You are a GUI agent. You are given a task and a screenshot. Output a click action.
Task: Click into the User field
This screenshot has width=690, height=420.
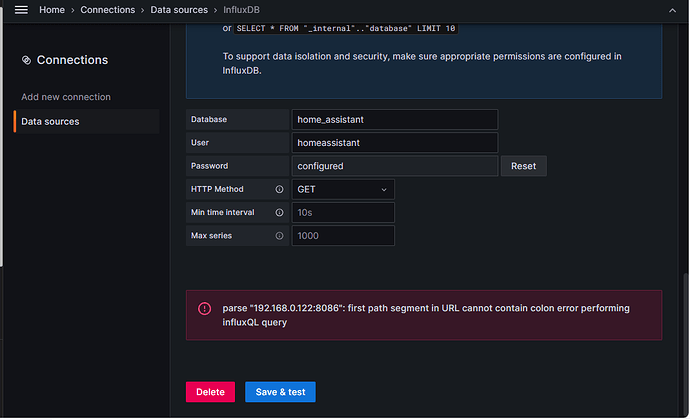coord(395,143)
